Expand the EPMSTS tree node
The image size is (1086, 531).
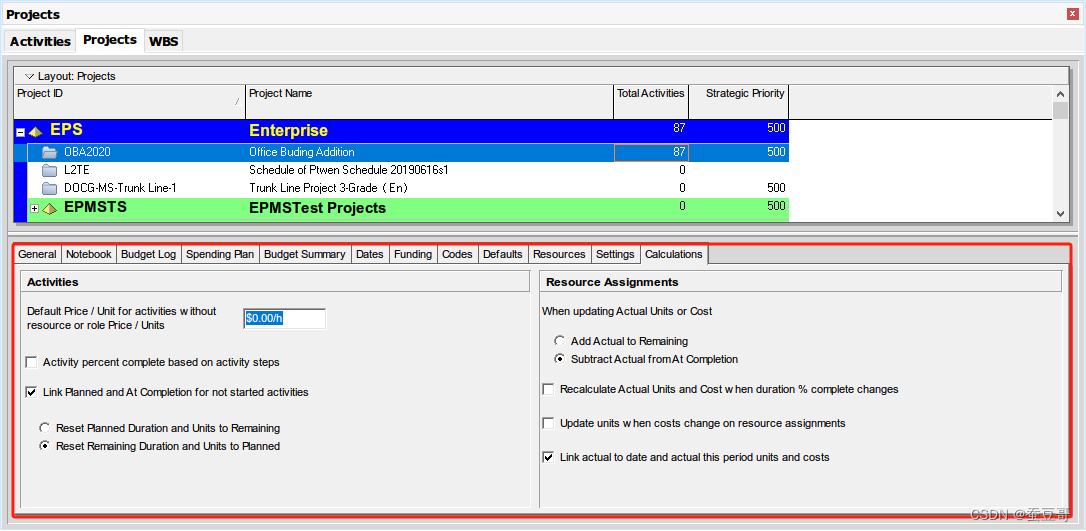click(x=34, y=208)
